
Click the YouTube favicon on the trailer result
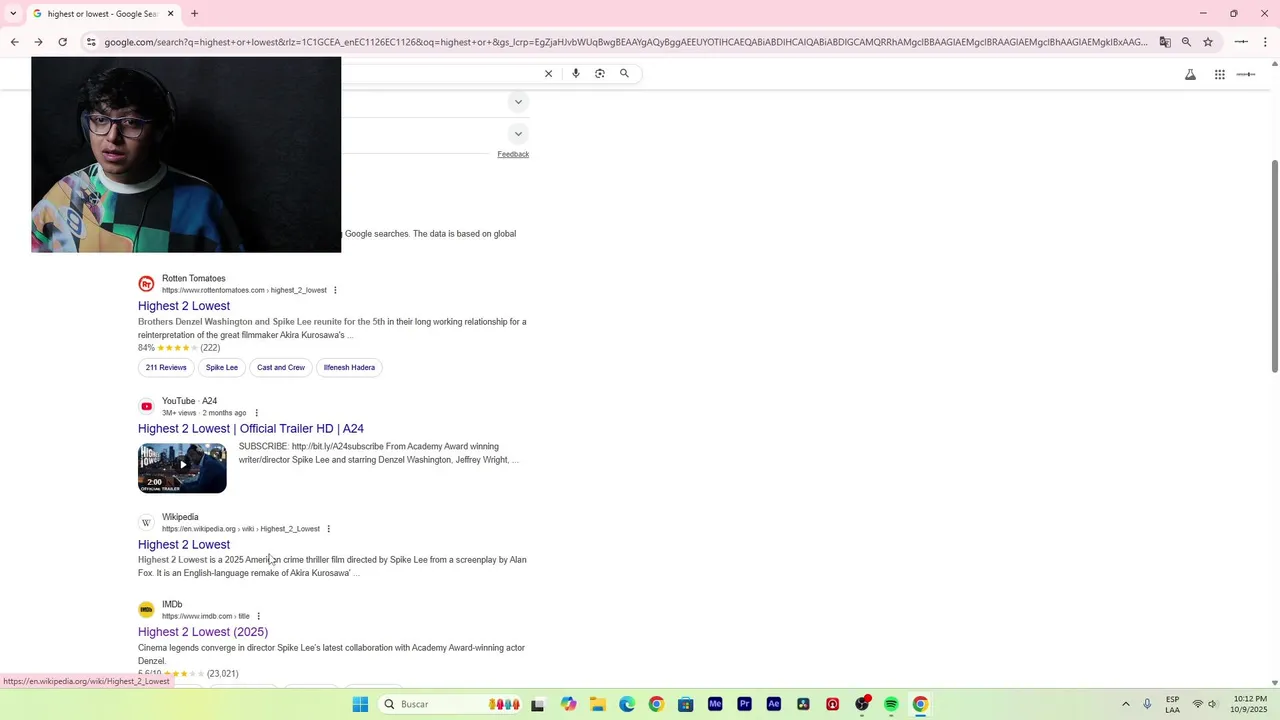146,406
